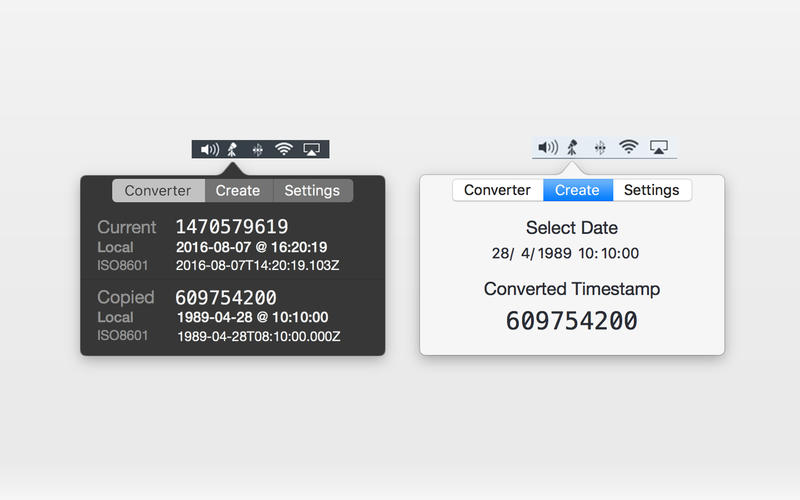Click the AirPlay icon in the light menu bar

tap(659, 147)
